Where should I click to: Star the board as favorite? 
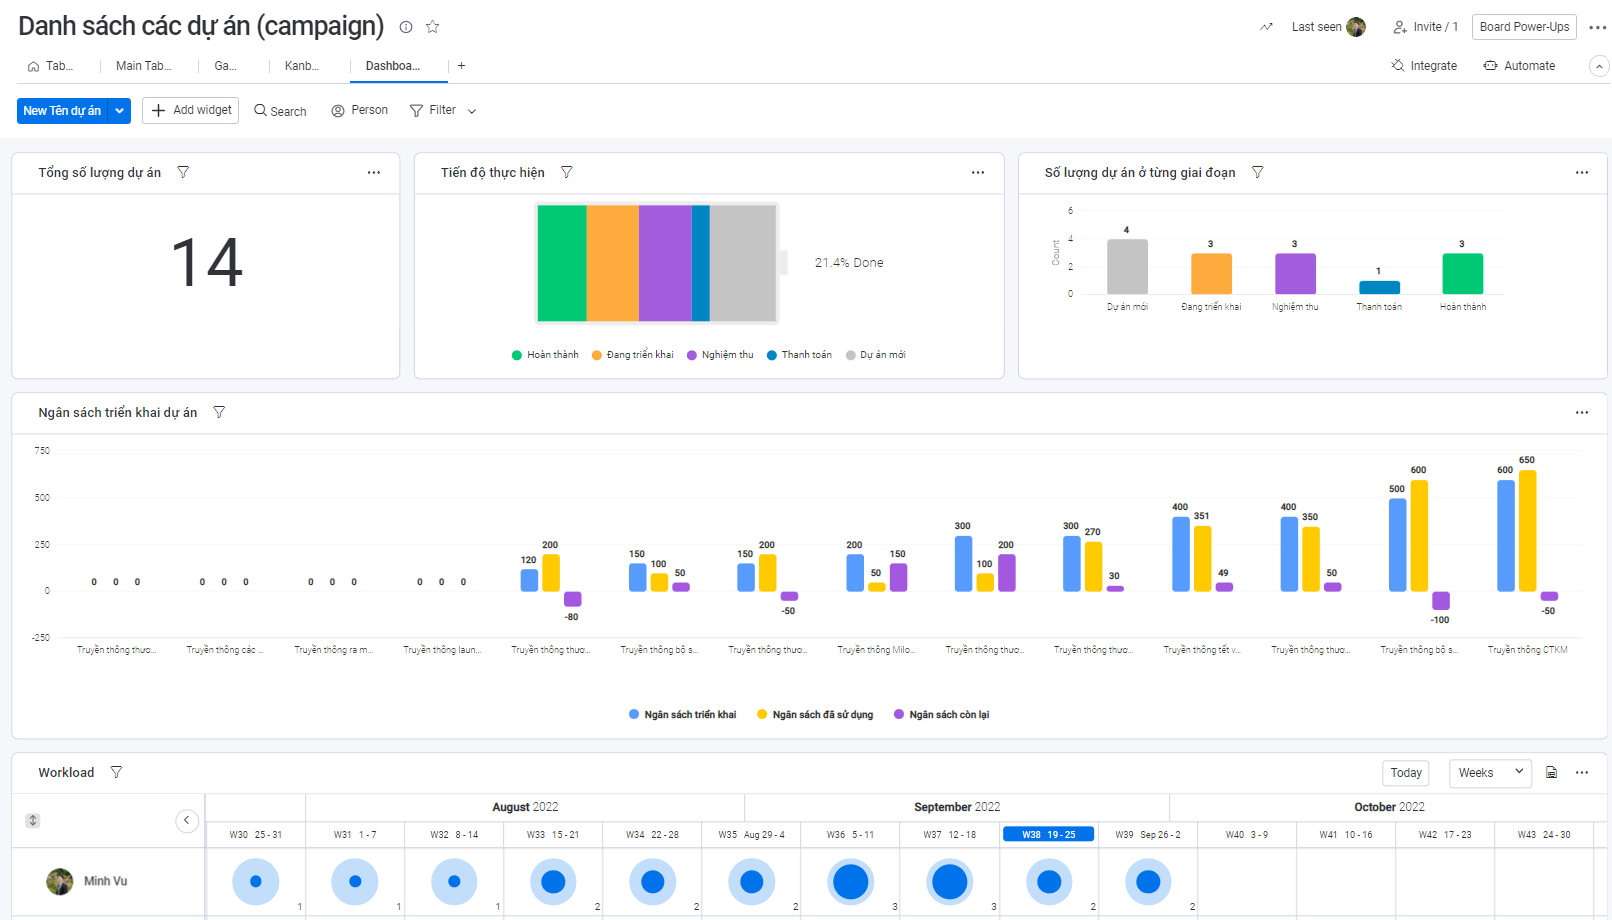tap(432, 27)
